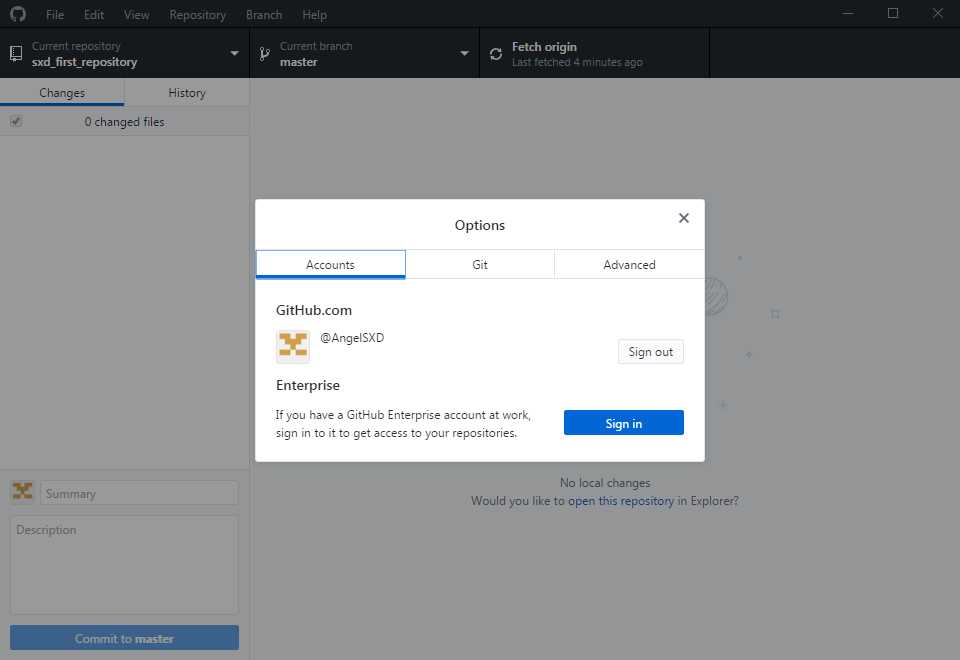Click the Last fetched 4 minutes ago text
960x660 pixels.
[x=577, y=62]
